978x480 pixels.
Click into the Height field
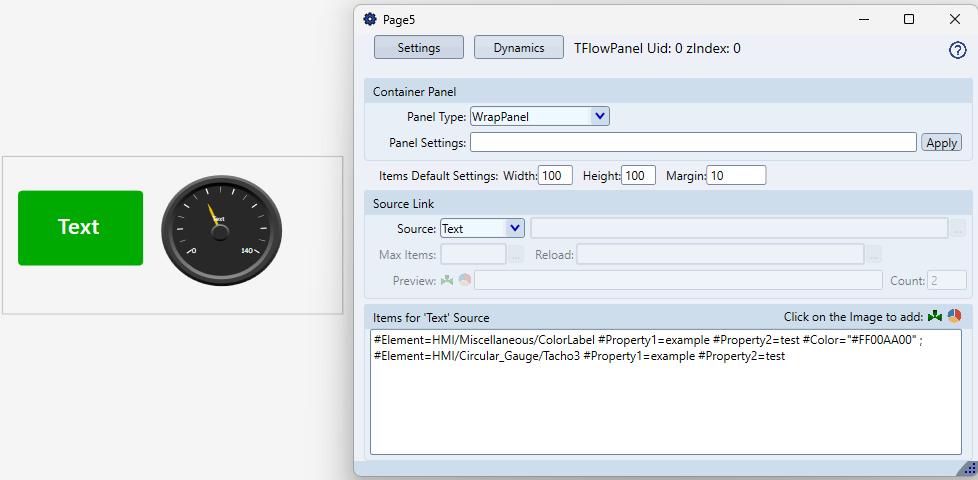click(638, 176)
